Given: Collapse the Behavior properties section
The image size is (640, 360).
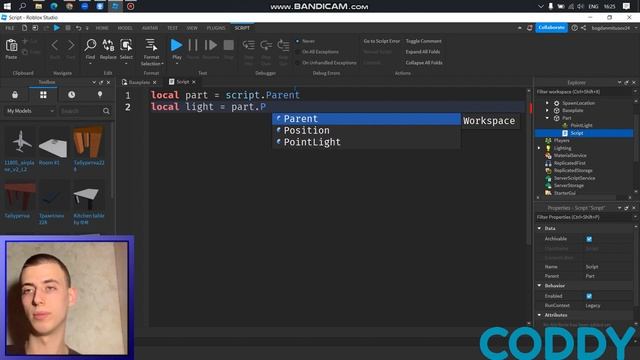Looking at the screenshot, I should (539, 285).
